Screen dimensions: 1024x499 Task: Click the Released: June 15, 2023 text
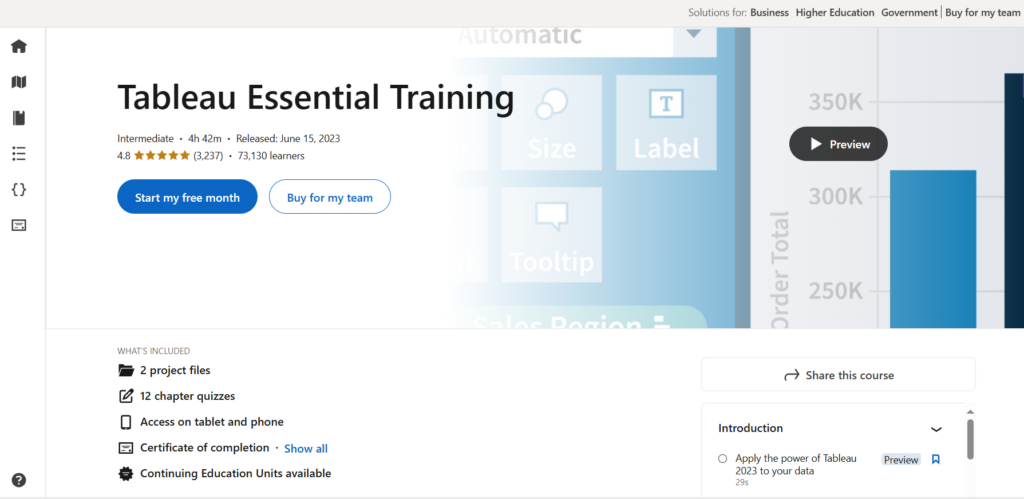[288, 138]
